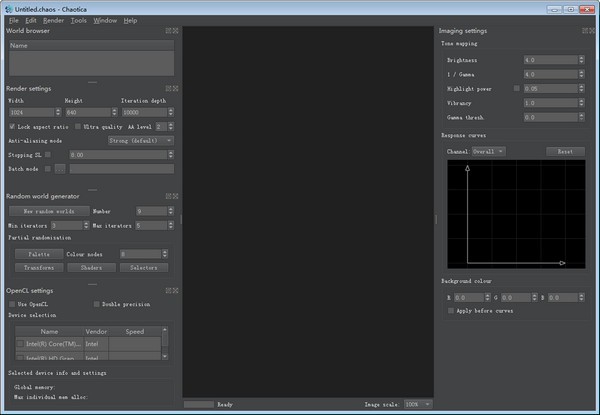Click the Batch mode browse button
The height and width of the screenshot is (415, 600).
59,169
